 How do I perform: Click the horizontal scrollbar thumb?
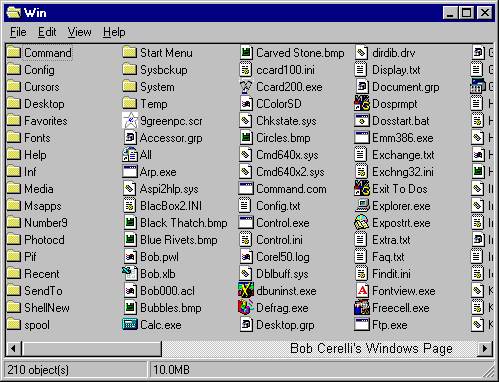click(x=92, y=348)
